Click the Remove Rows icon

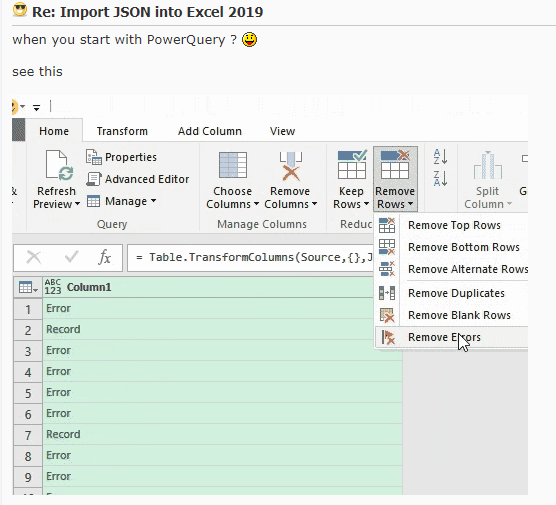click(x=395, y=165)
